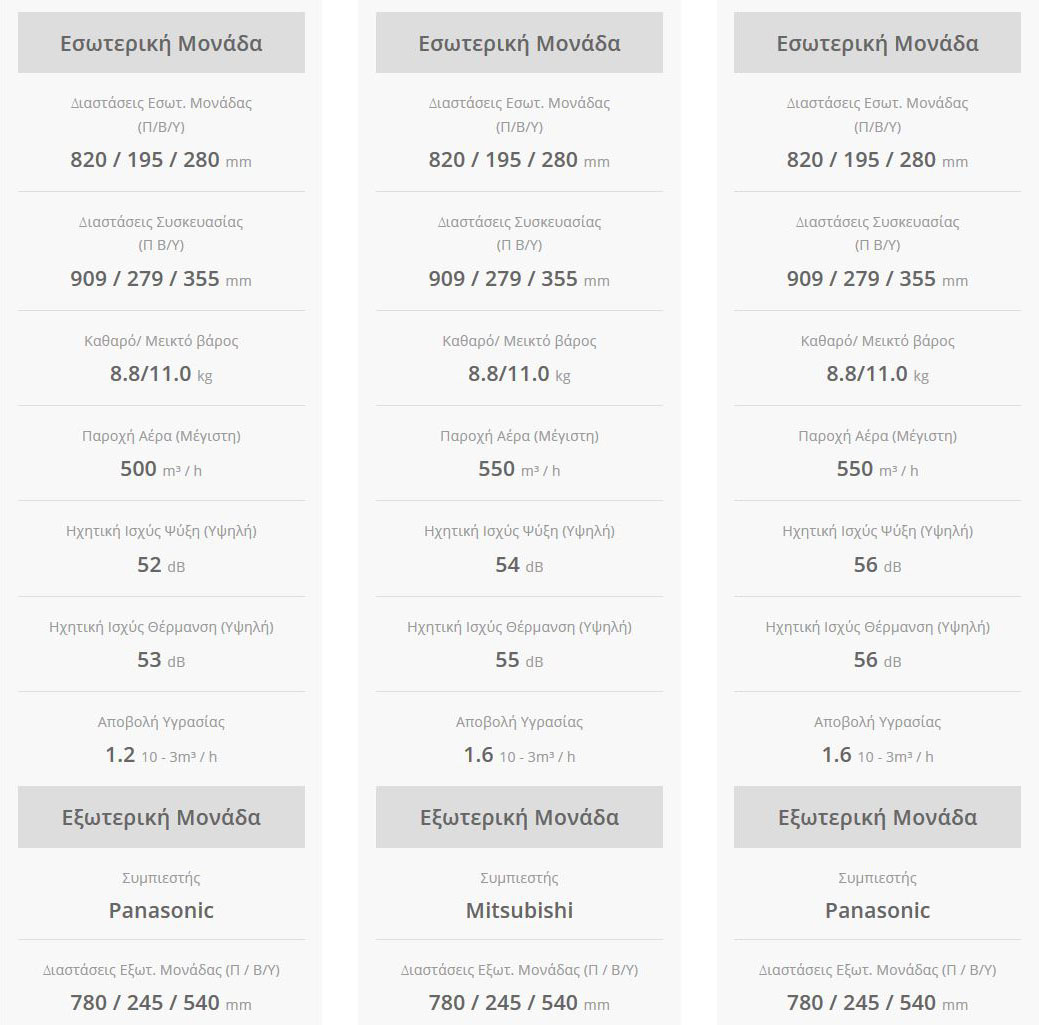Click Παροχή Αέρα label above 500 m³/h
Screen dimensions: 1039x1025
point(161,436)
